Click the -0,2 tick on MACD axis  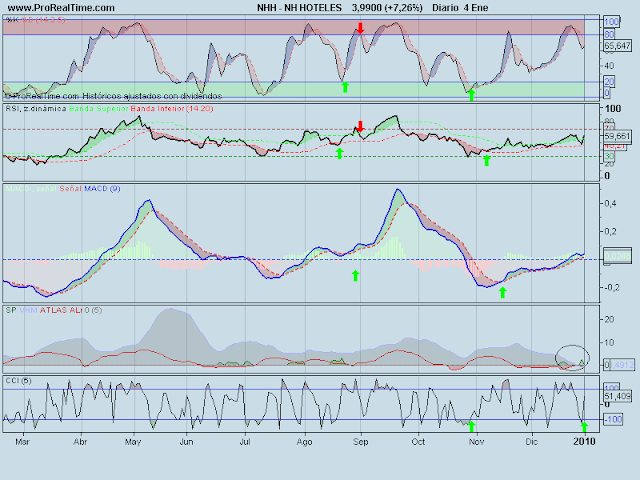coord(610,287)
